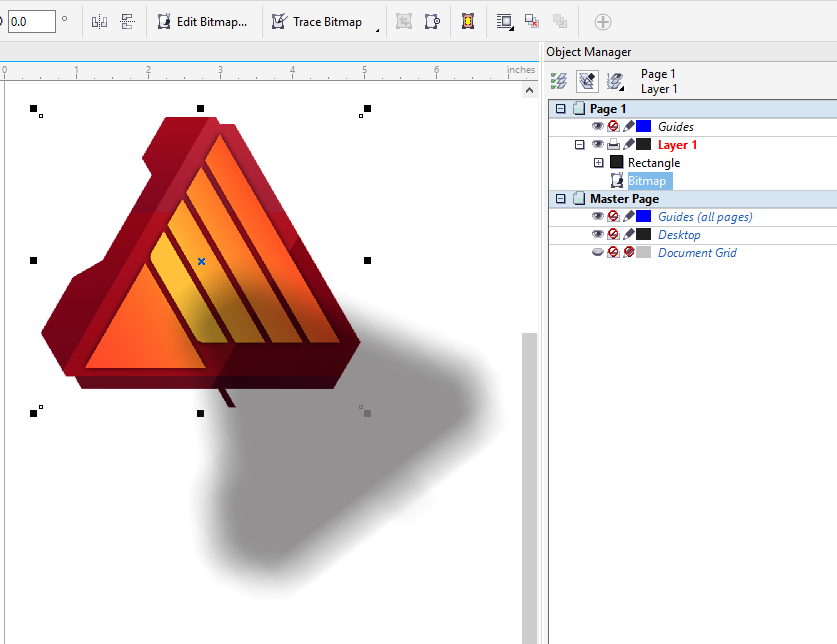Click the Trace Bitmap button
837x644 pixels.
[318, 21]
